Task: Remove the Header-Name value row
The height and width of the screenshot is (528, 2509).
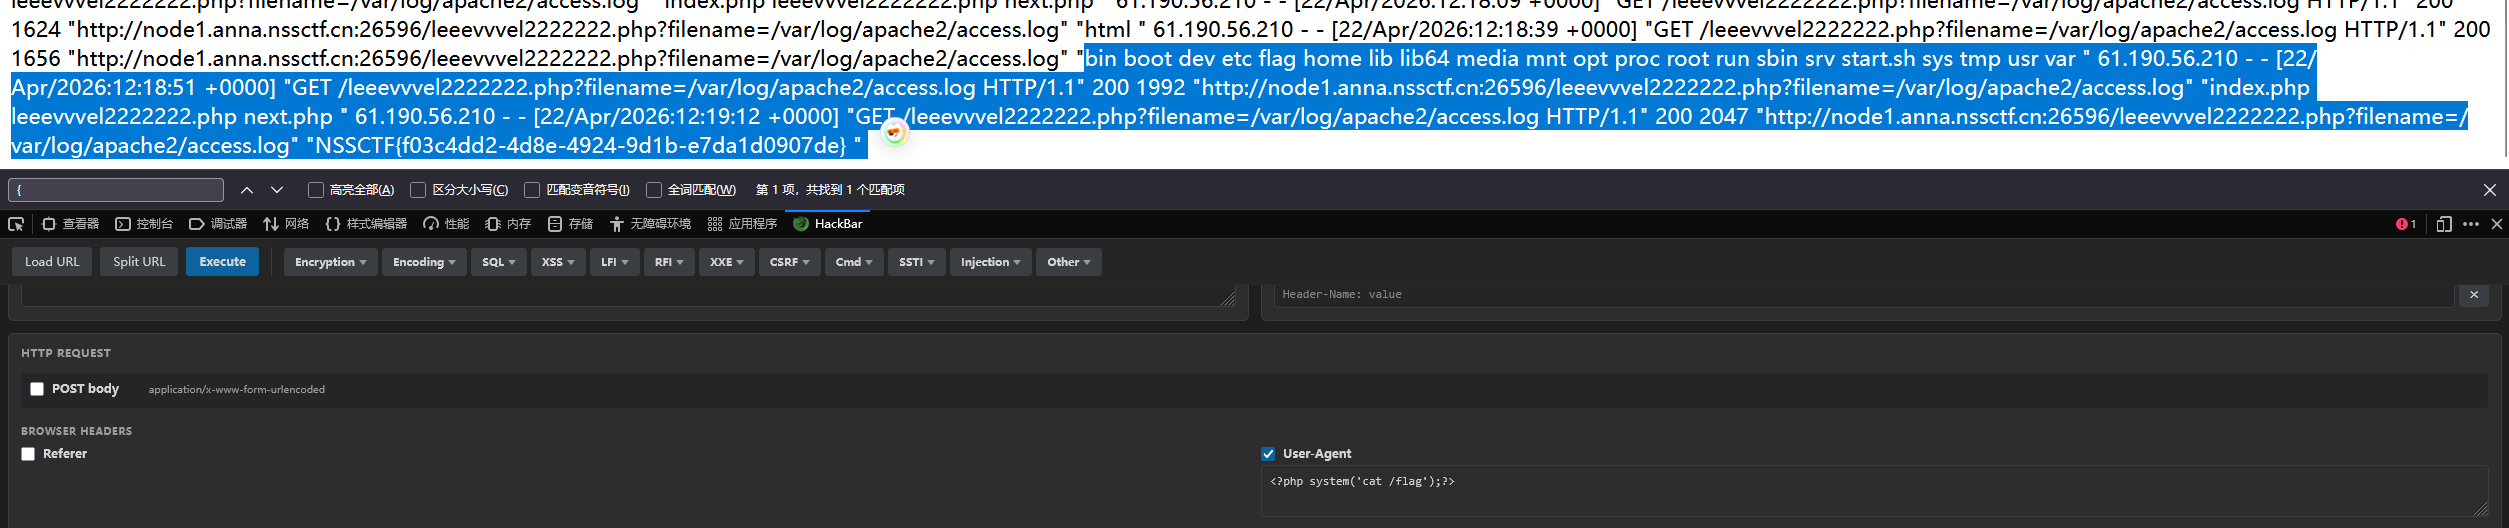Action: tap(2473, 295)
